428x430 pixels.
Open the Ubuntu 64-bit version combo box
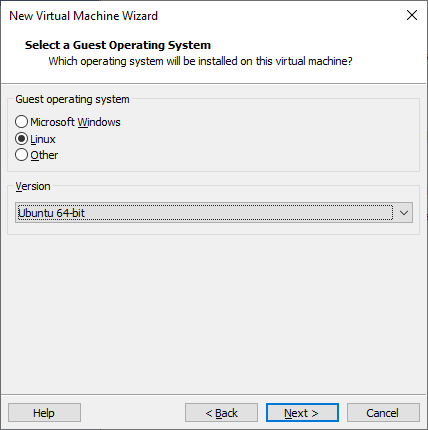point(214,213)
